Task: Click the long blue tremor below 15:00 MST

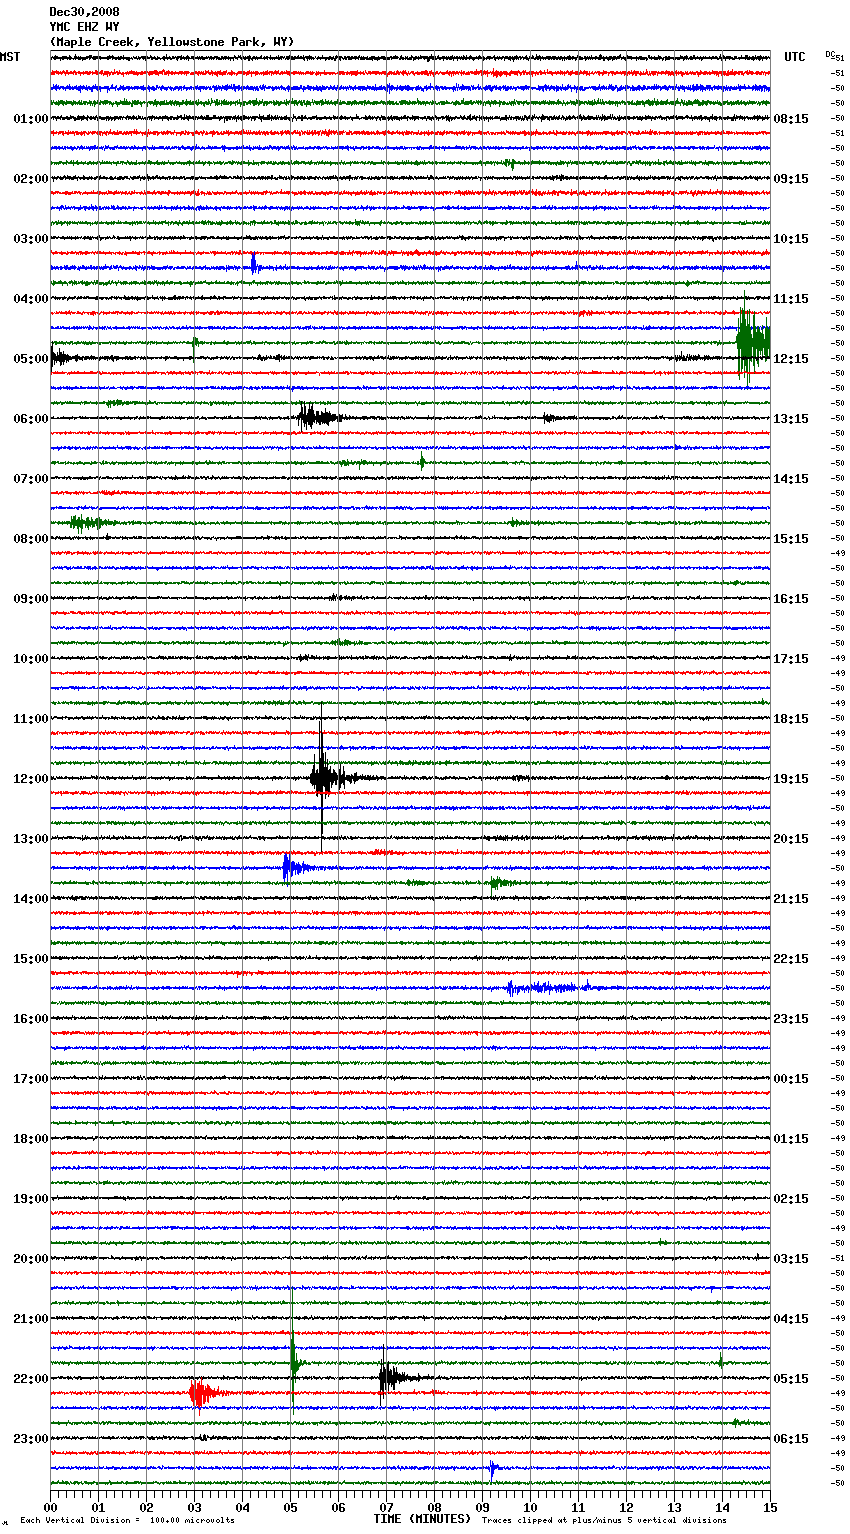Action: point(548,988)
